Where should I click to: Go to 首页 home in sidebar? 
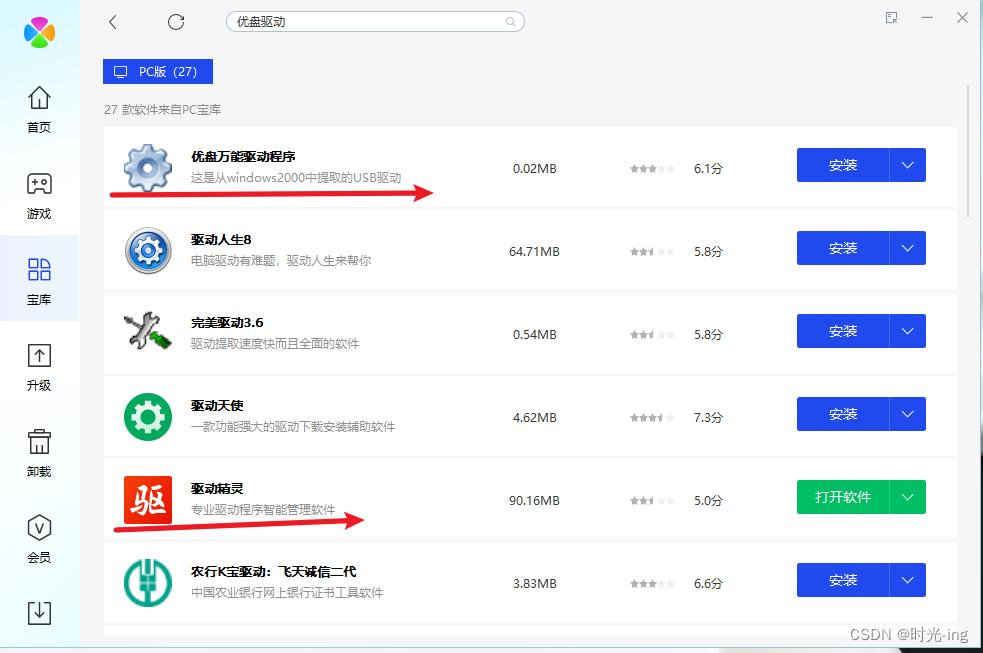[39, 109]
